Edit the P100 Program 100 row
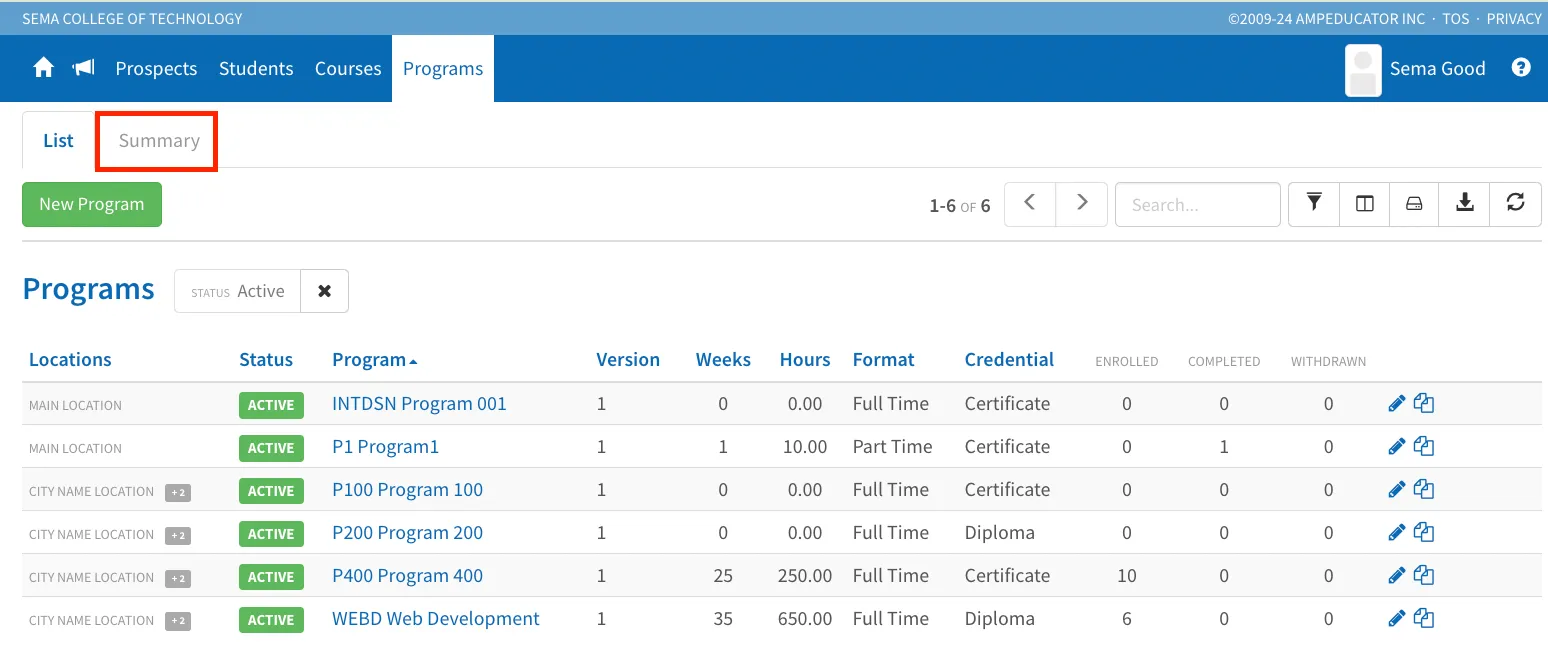The height and width of the screenshot is (660, 1548). coord(1397,490)
